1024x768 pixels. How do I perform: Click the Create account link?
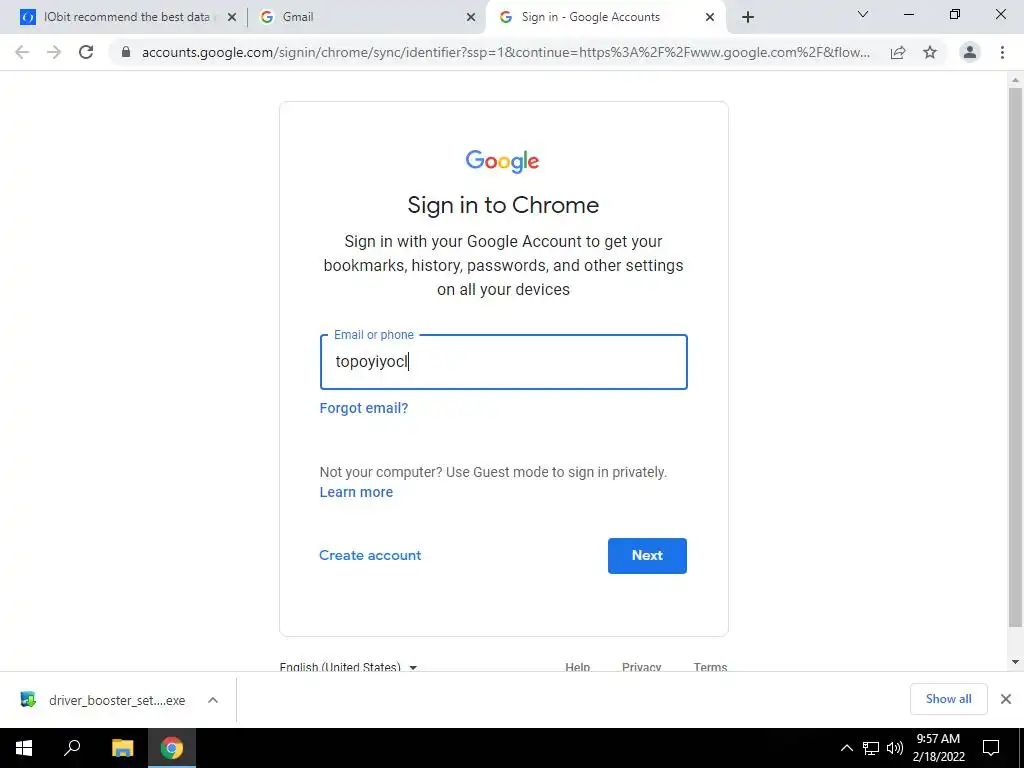coord(370,555)
